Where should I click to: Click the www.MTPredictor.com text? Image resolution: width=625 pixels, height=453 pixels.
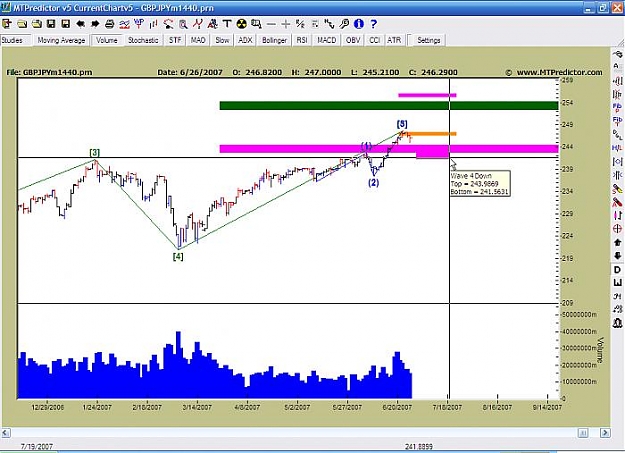point(560,73)
